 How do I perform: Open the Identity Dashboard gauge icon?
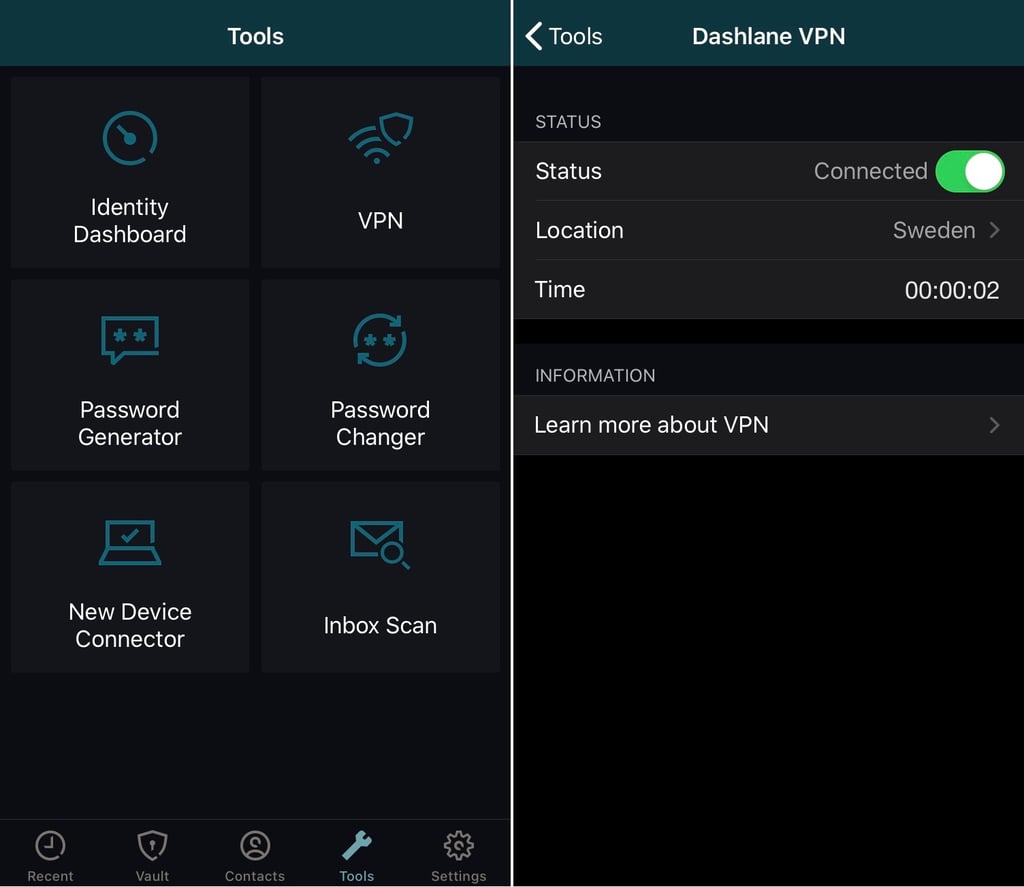(x=130, y=138)
